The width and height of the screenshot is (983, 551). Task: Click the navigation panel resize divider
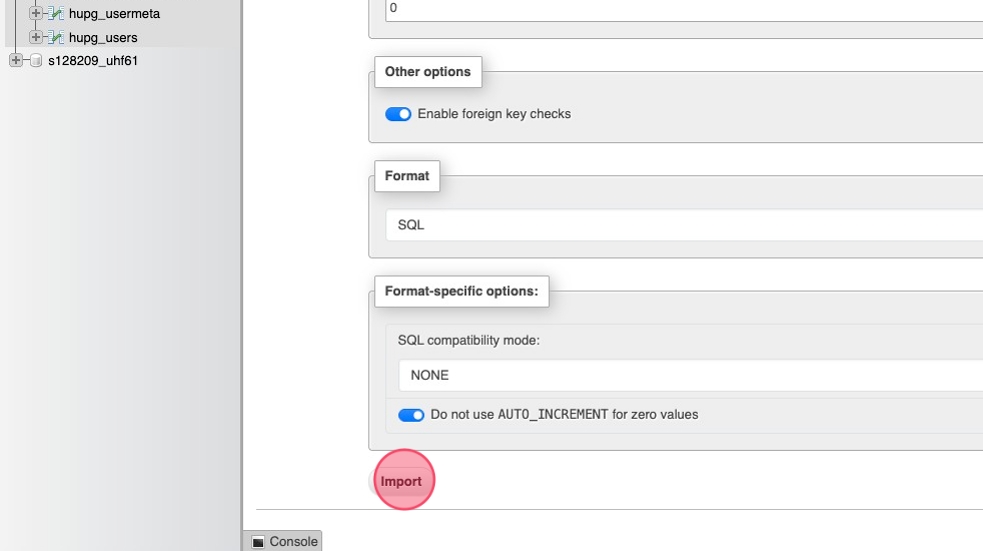click(242, 275)
